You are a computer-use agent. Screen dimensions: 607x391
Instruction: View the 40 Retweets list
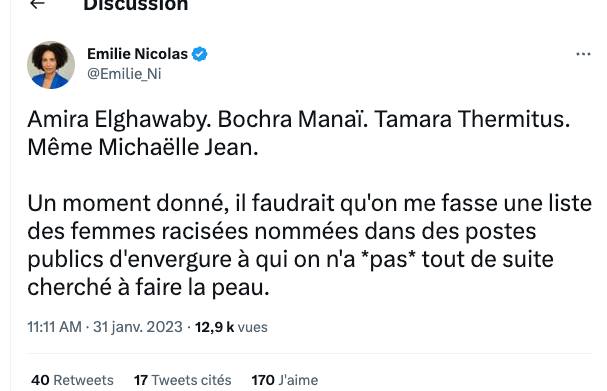(72, 380)
